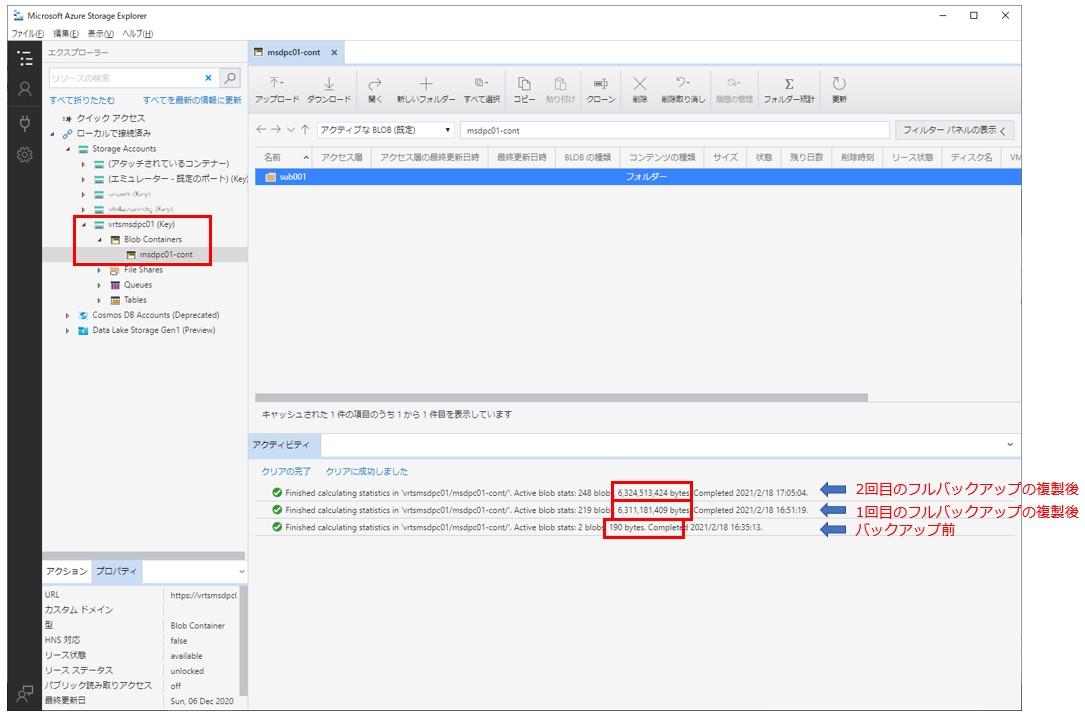Collapse the Storage Accounts tree node

pyautogui.click(x=68, y=149)
